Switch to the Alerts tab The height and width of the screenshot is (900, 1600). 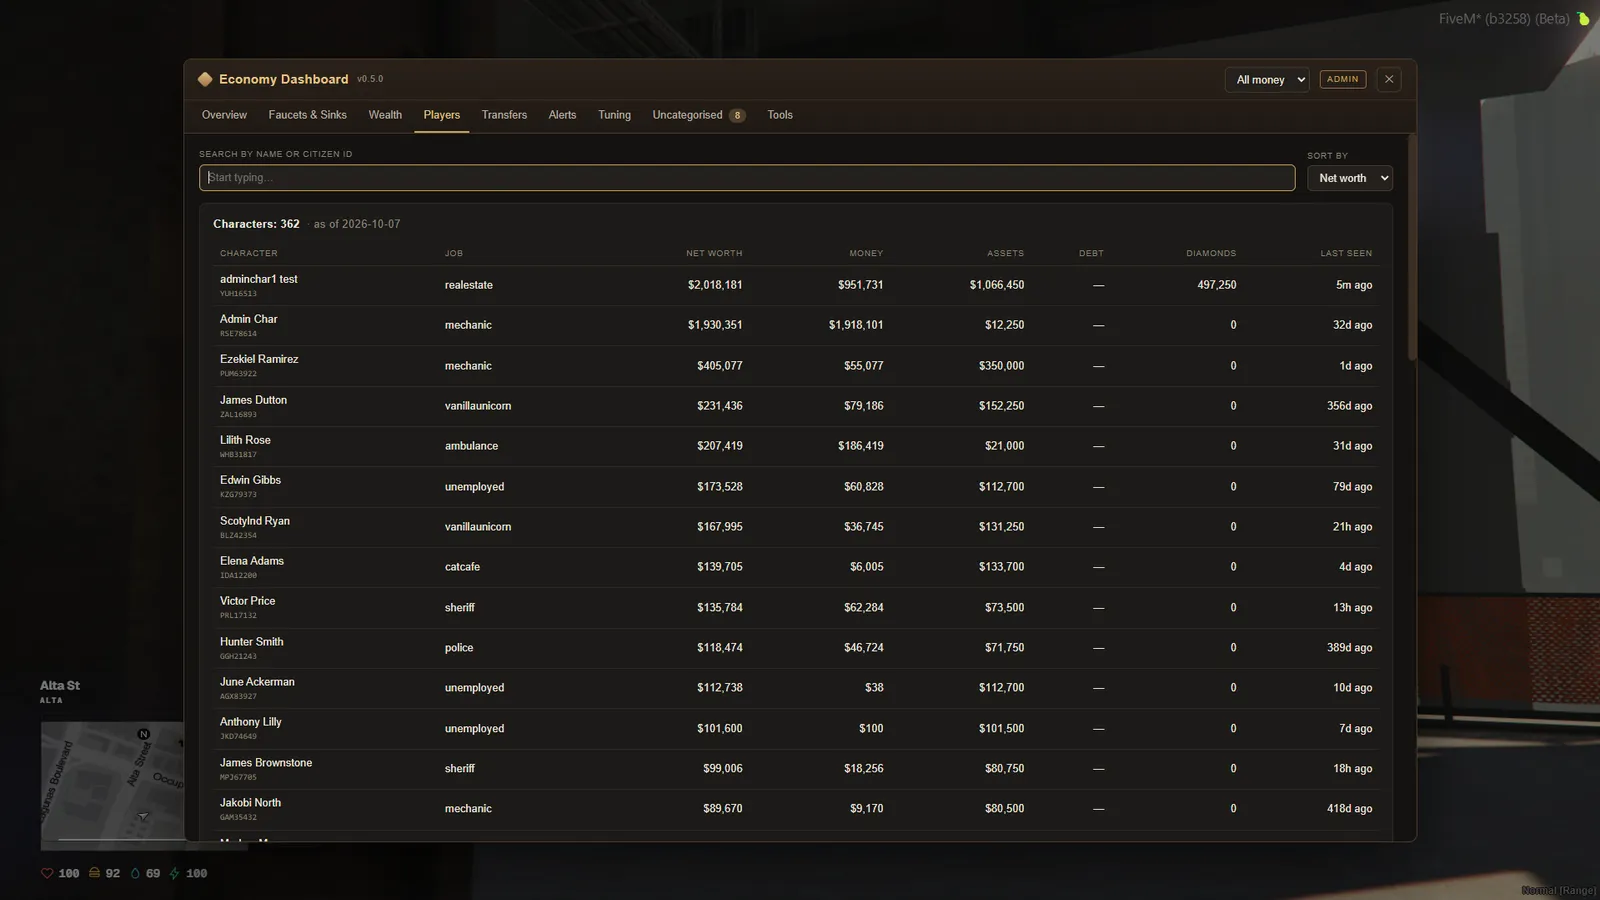coord(562,115)
